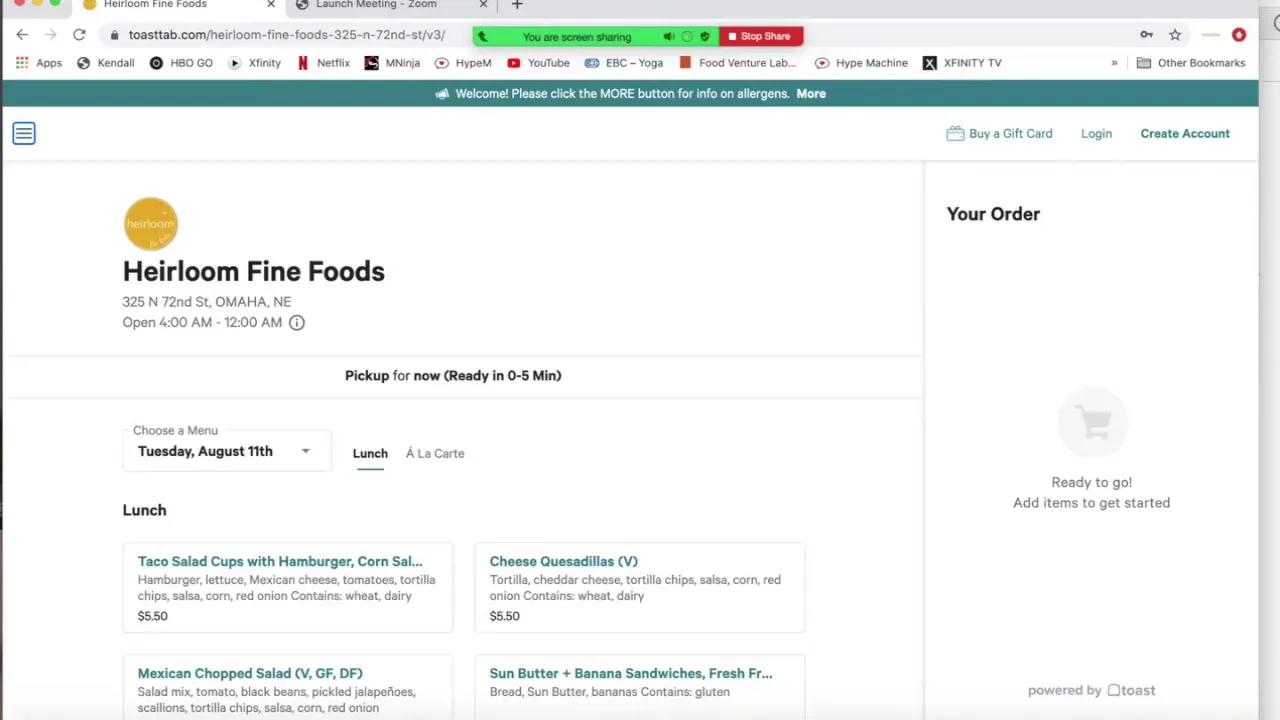Viewport: 1280px width, 720px height.
Task: Click the store hours info icon
Action: coord(297,323)
